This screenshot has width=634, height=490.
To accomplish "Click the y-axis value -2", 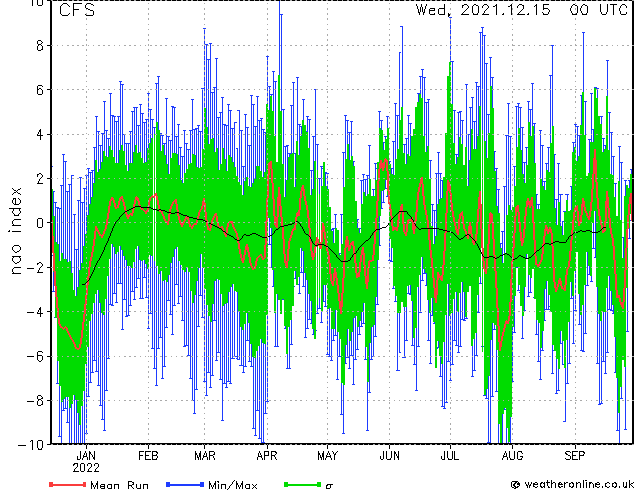I will [x=35, y=268].
